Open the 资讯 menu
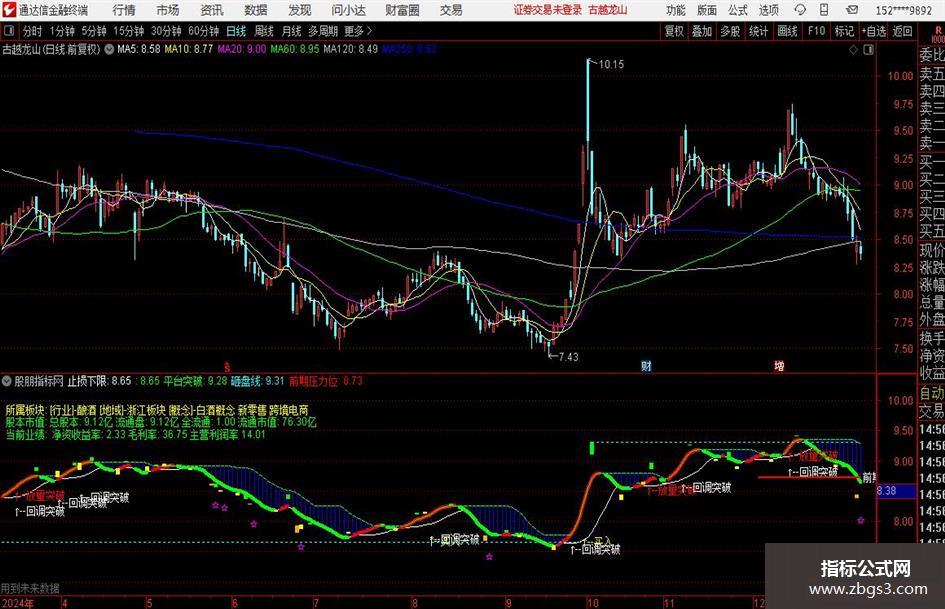Viewport: 945px width, 609px height. (212, 10)
